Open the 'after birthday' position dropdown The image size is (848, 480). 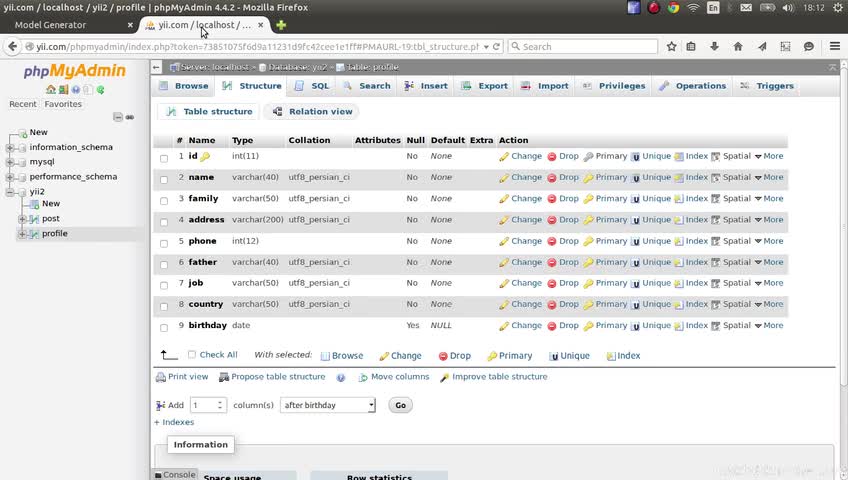(328, 405)
